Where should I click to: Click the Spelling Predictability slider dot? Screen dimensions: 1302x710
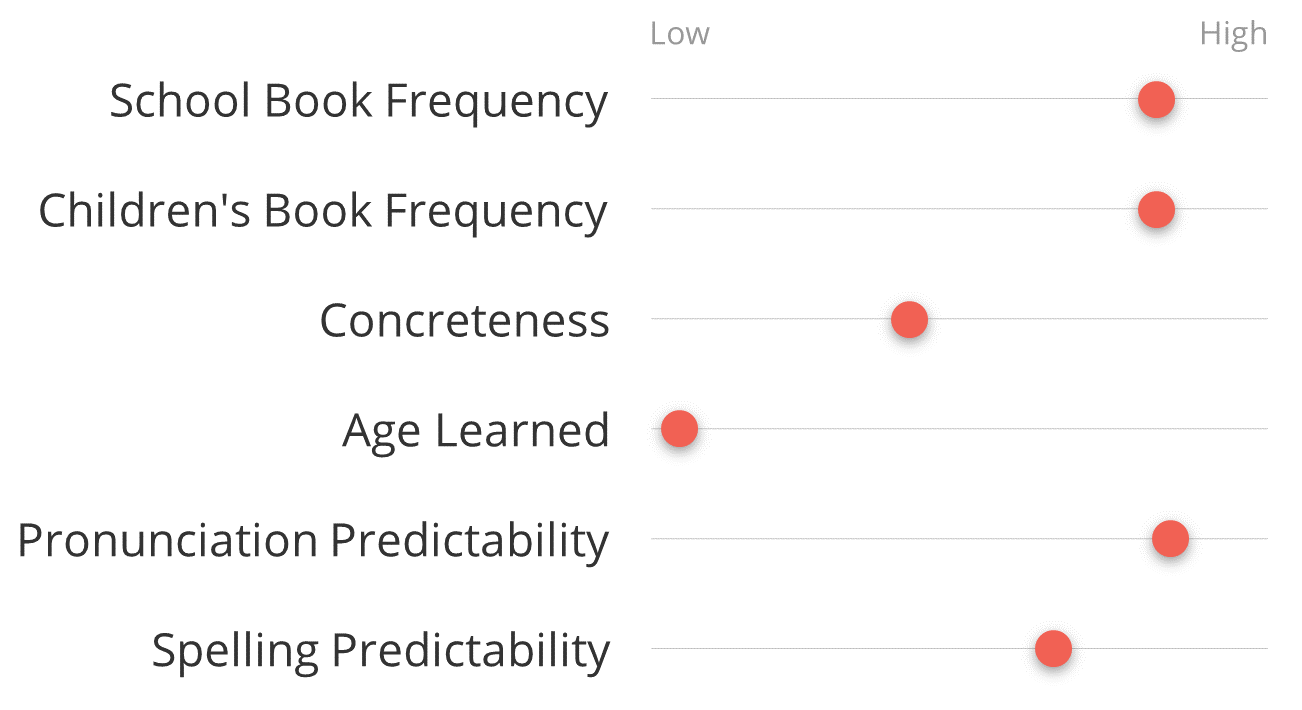click(1053, 649)
